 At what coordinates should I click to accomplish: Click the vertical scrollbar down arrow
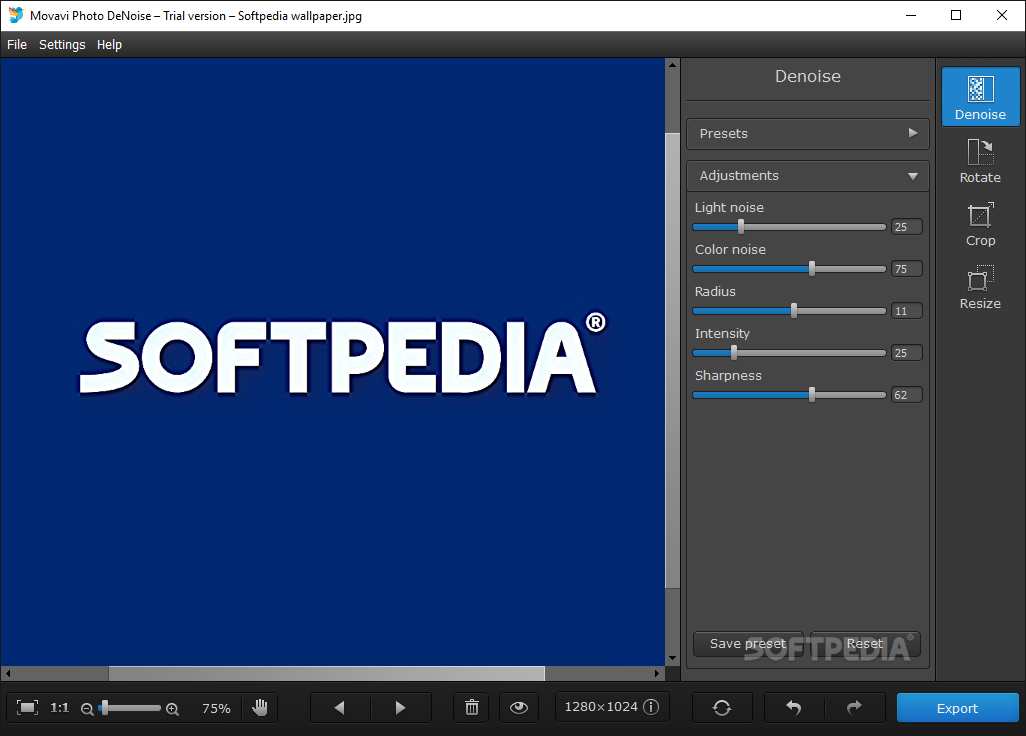pos(672,659)
